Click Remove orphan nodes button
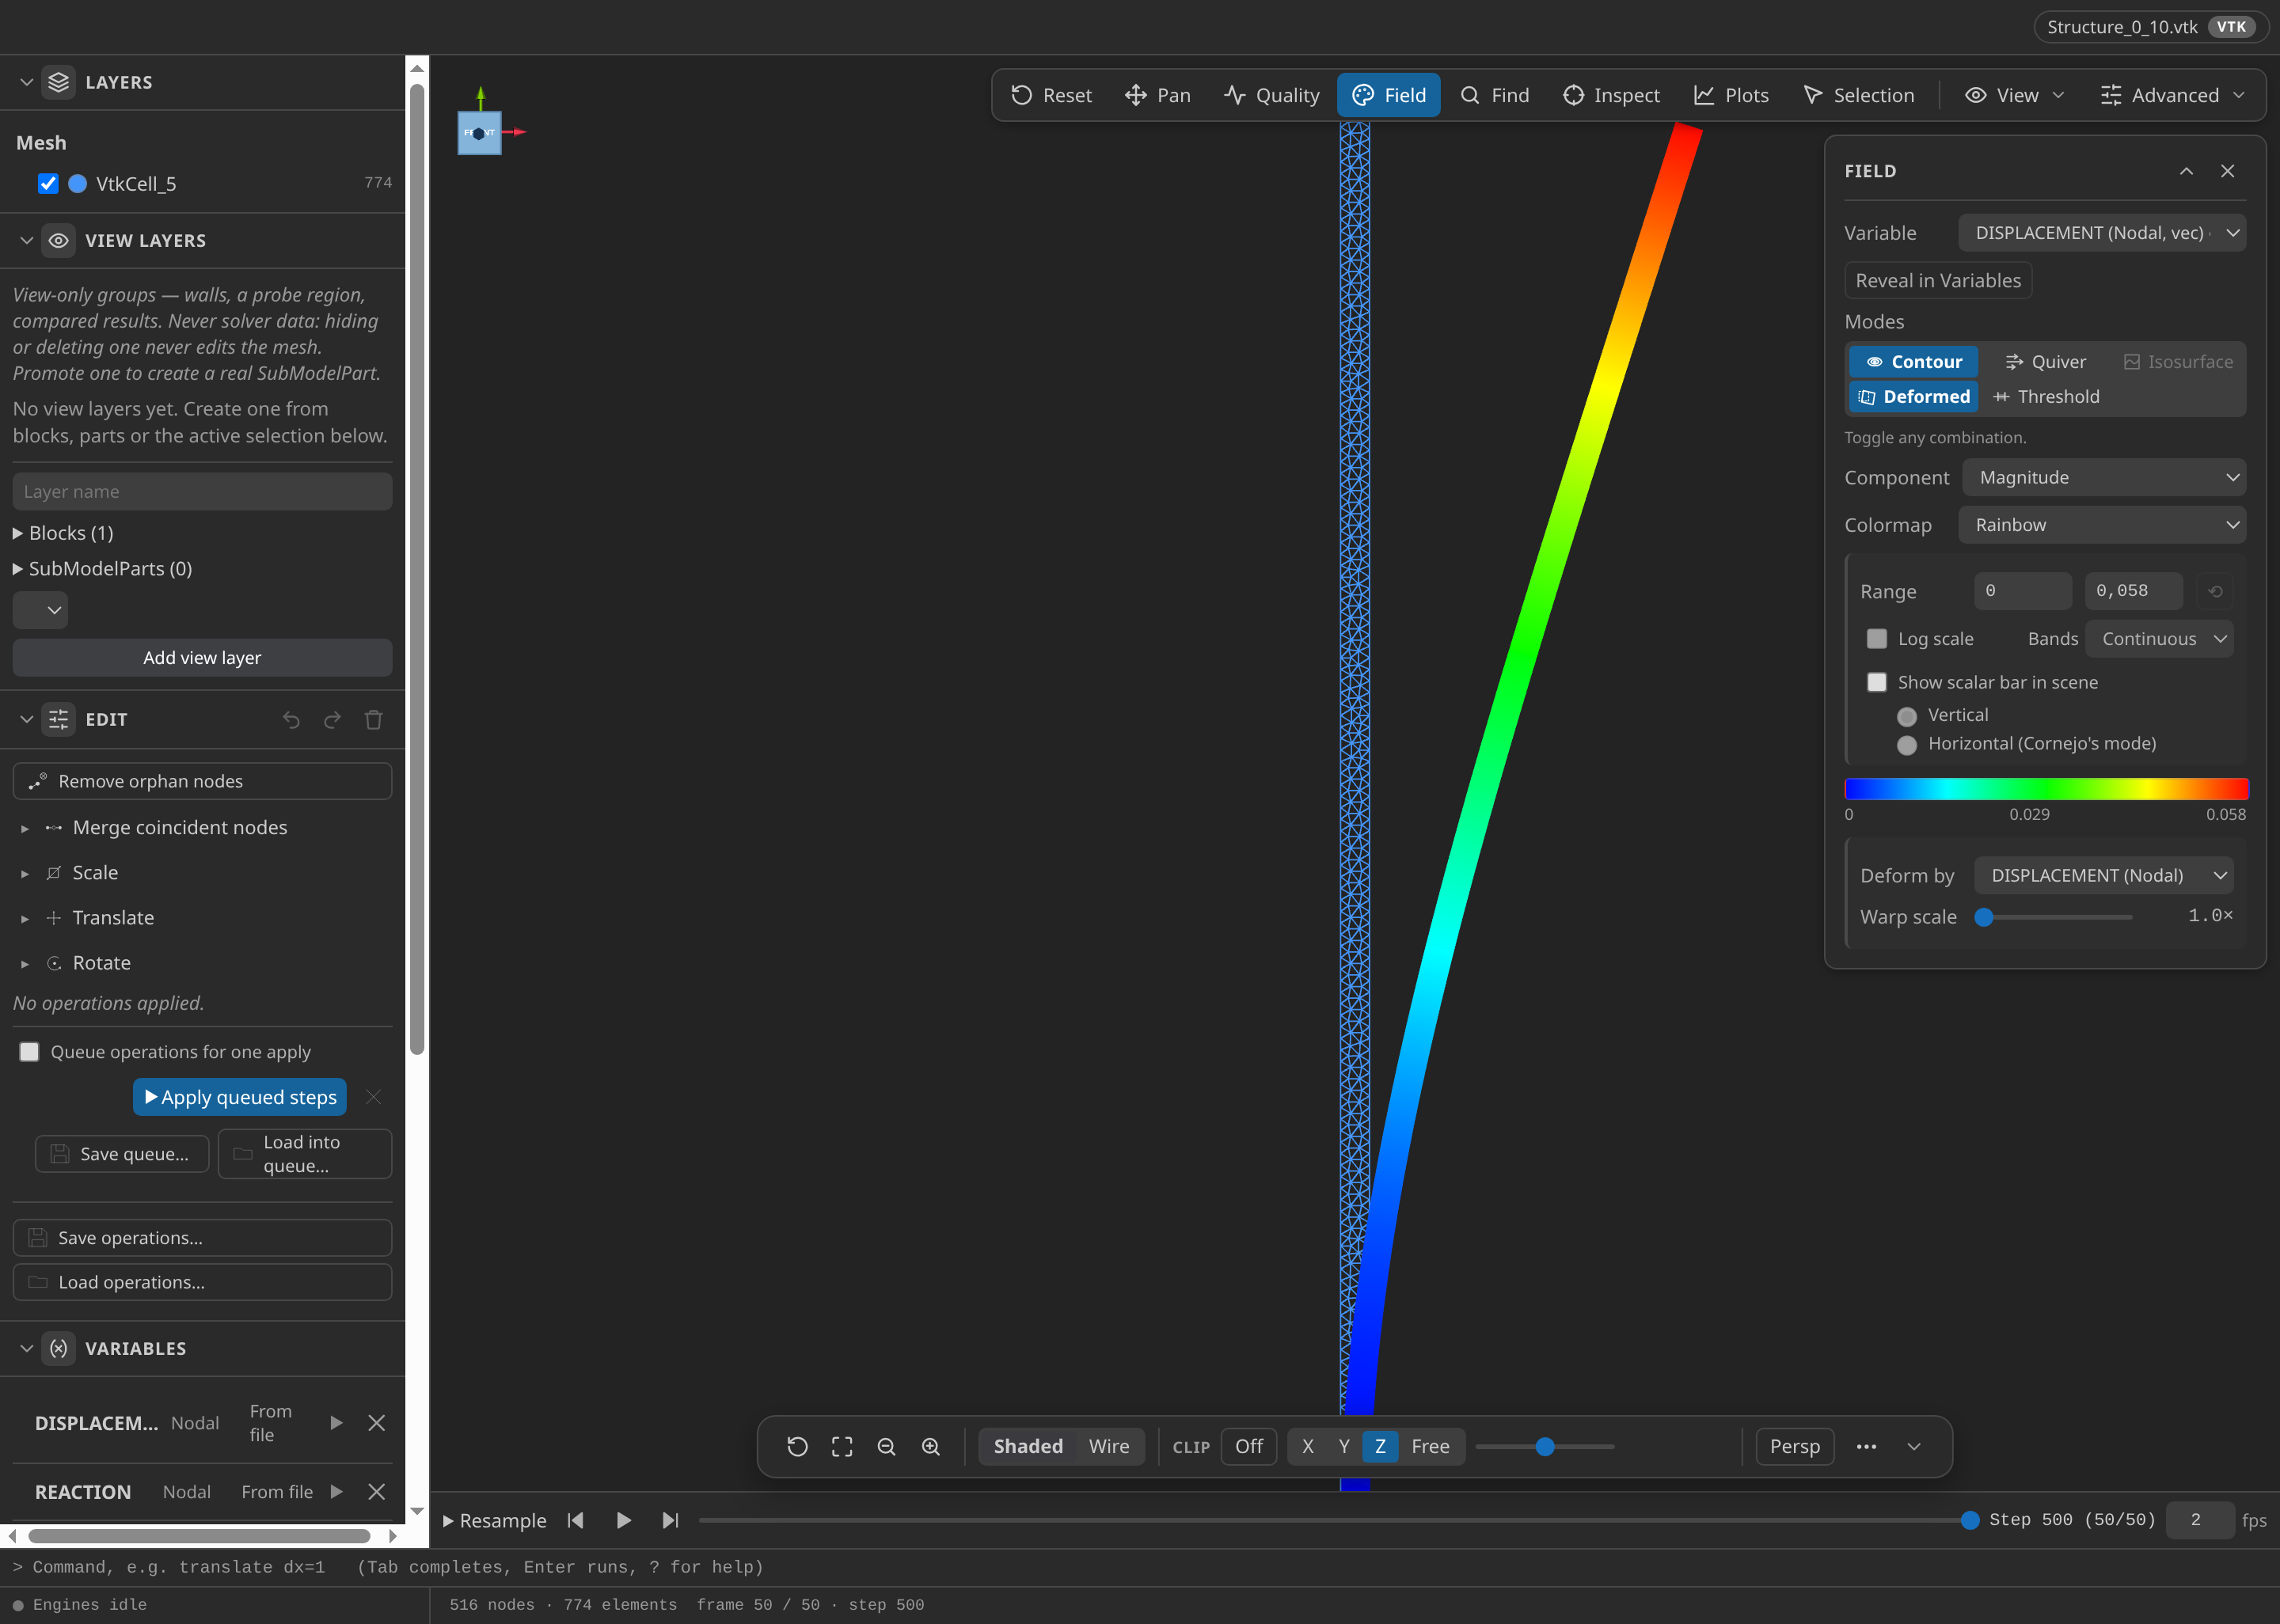Image resolution: width=2280 pixels, height=1624 pixels. click(202, 781)
